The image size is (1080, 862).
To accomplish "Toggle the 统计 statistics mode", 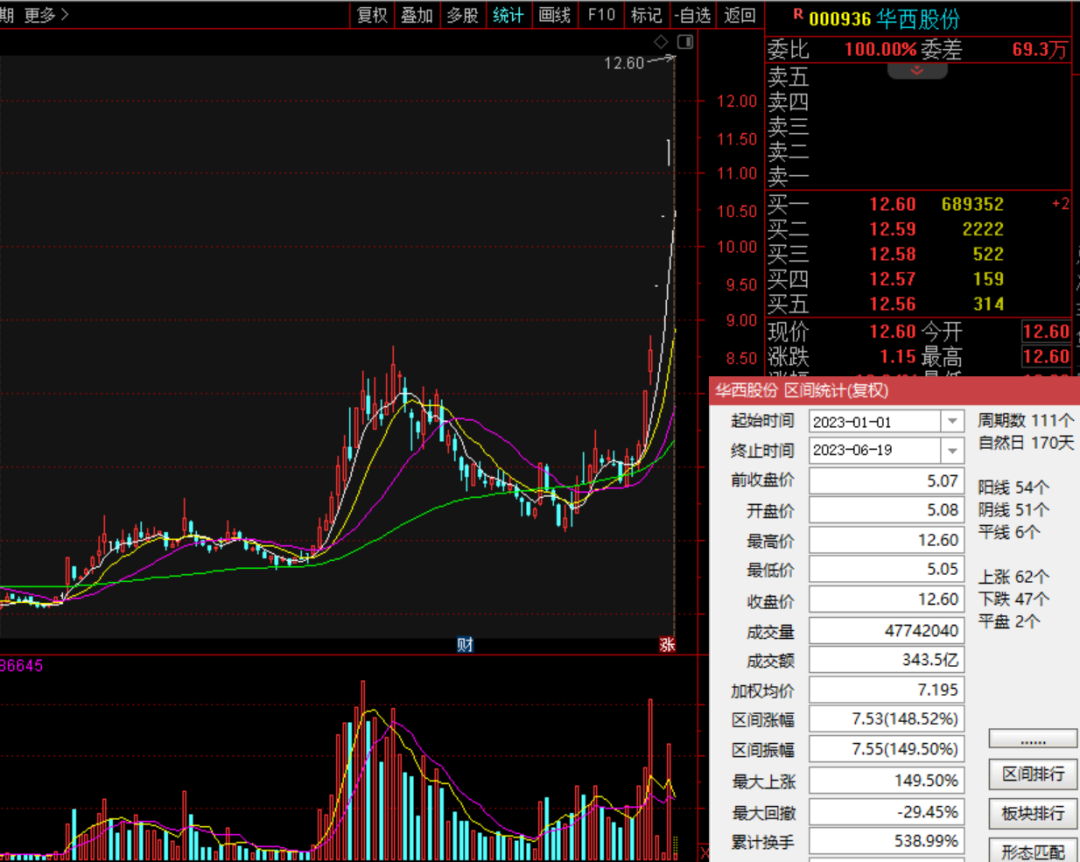I will click(x=508, y=14).
